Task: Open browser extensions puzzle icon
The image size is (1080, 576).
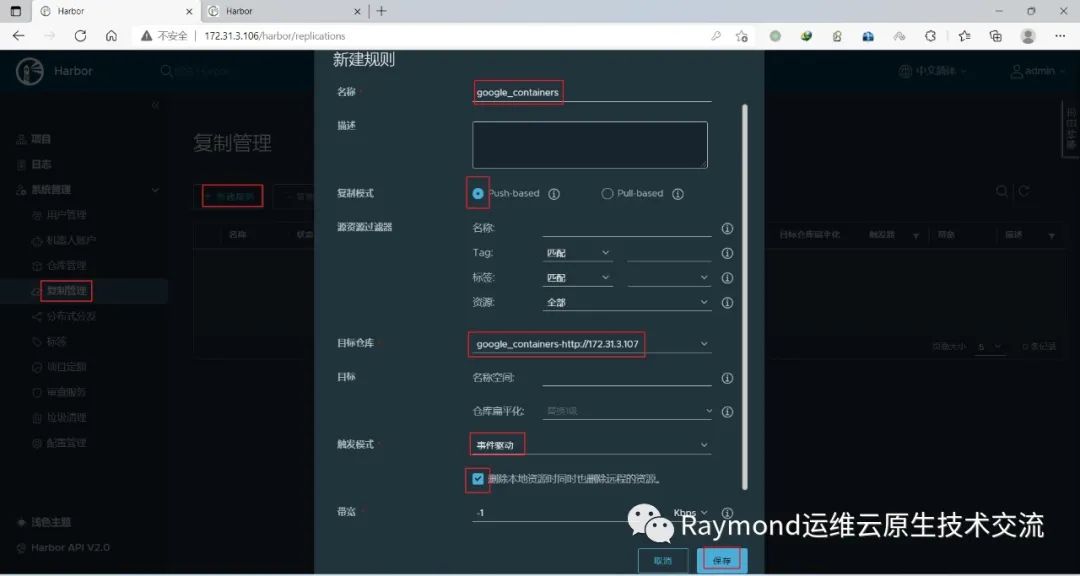Action: click(930, 36)
